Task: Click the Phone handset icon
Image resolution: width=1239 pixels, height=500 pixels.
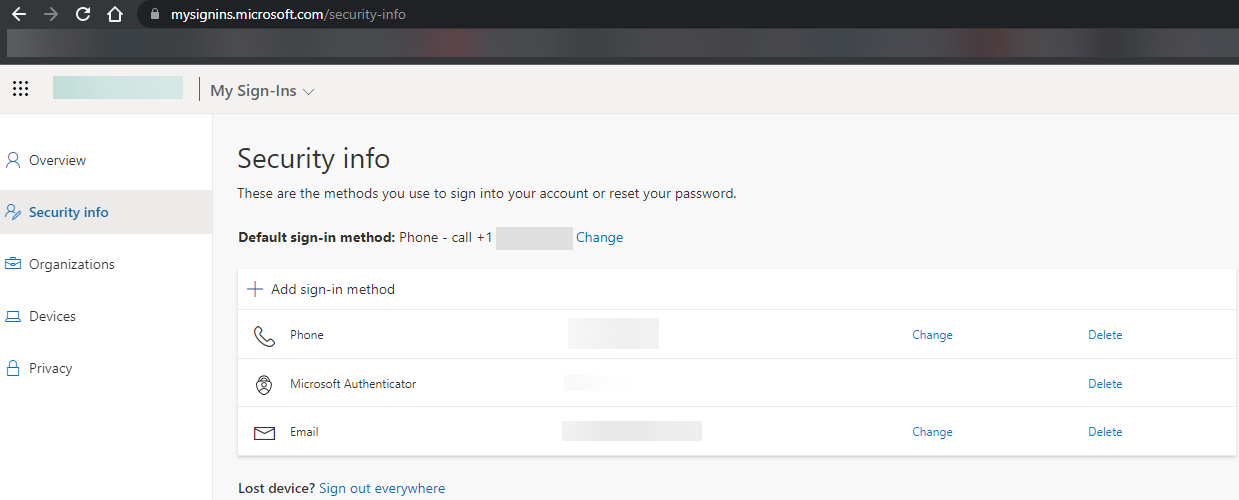Action: (x=264, y=335)
